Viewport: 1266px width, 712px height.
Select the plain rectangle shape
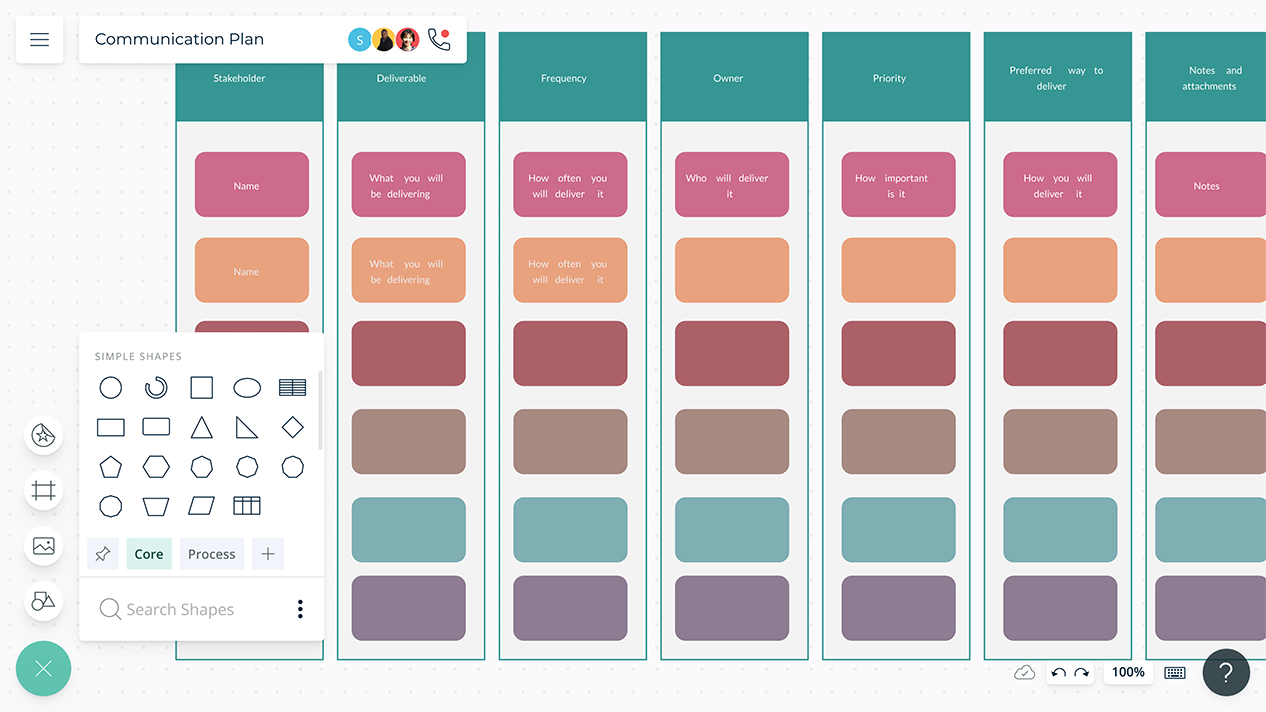[x=111, y=428]
